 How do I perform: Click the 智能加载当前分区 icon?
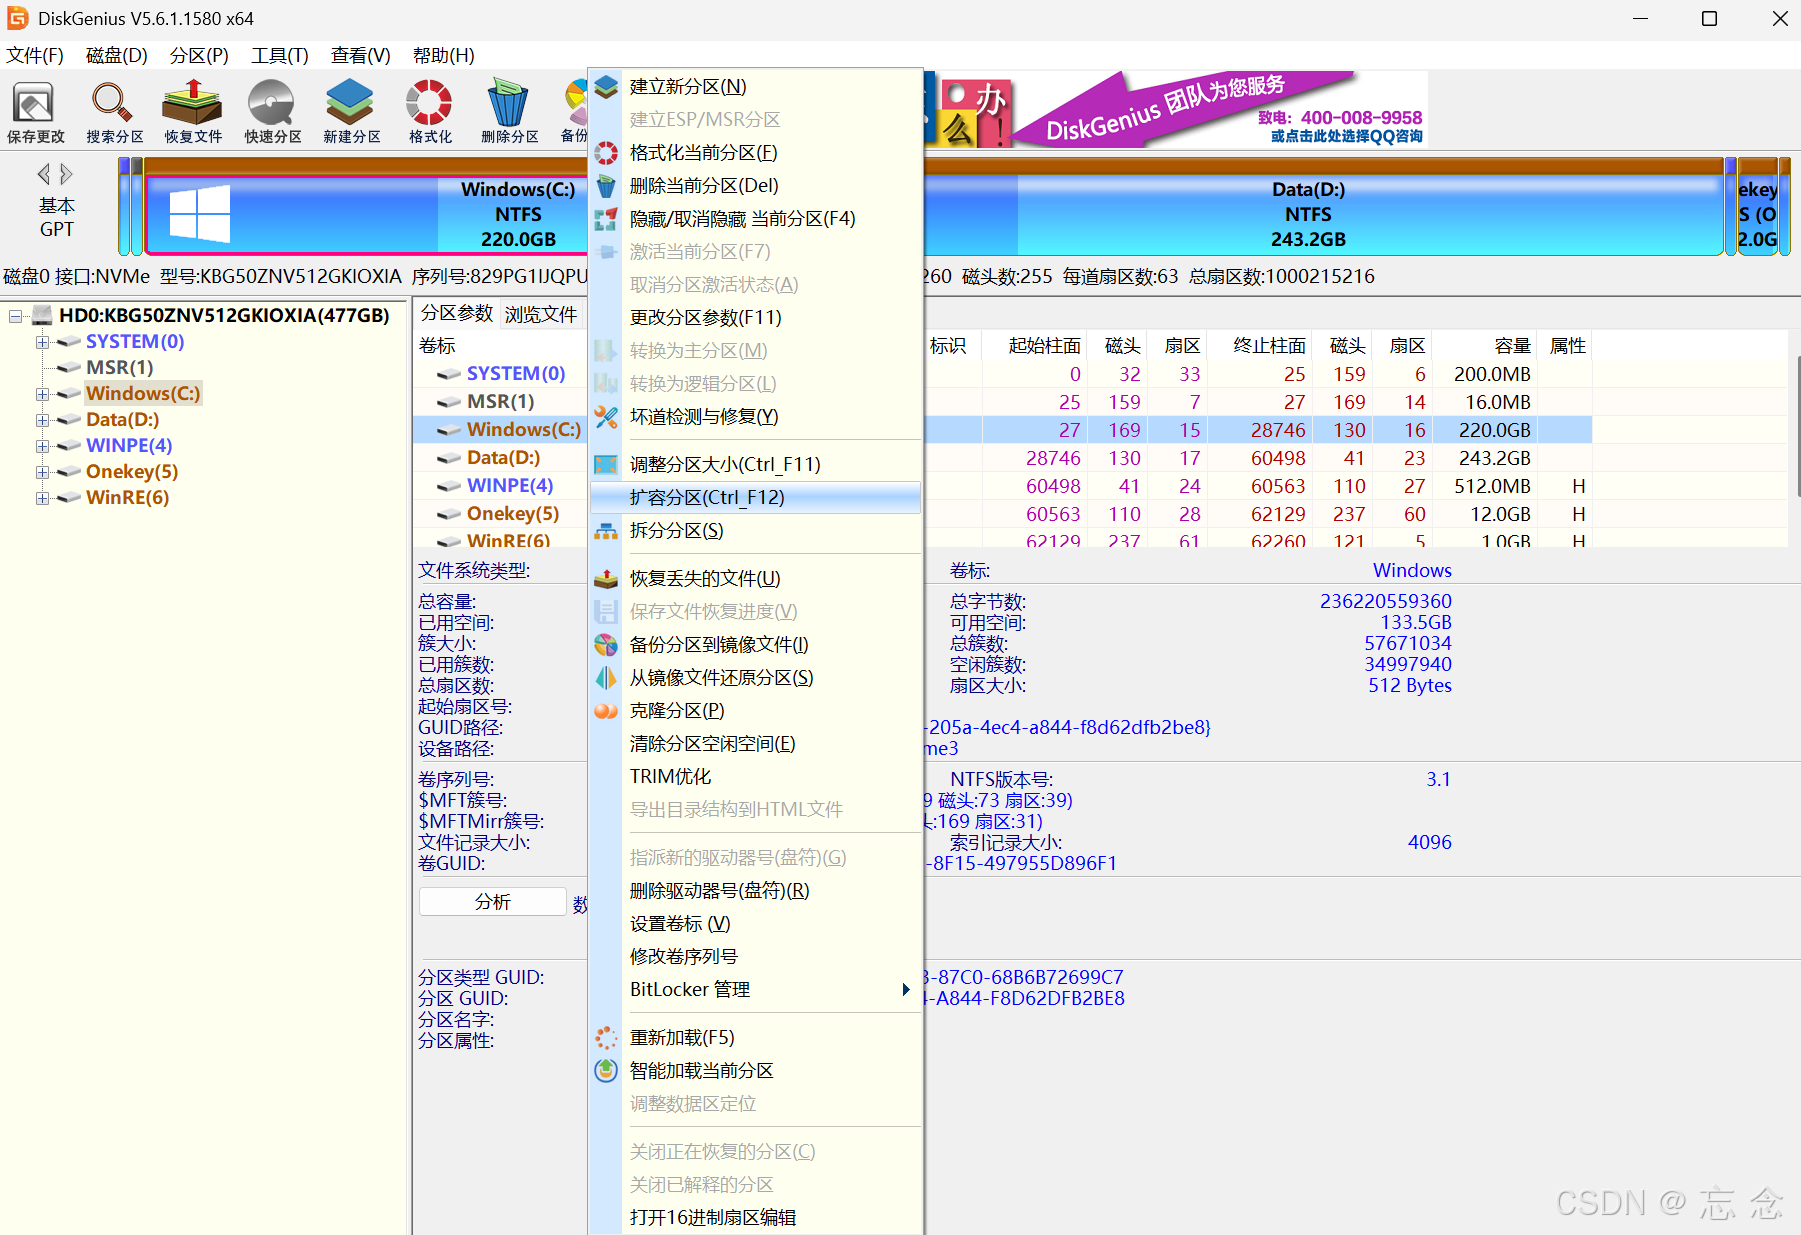606,1071
